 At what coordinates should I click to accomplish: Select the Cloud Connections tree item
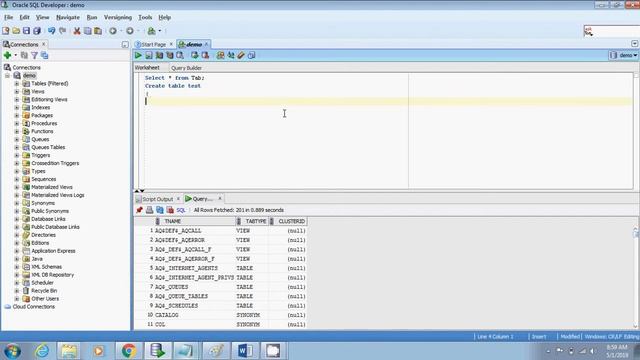33,307
